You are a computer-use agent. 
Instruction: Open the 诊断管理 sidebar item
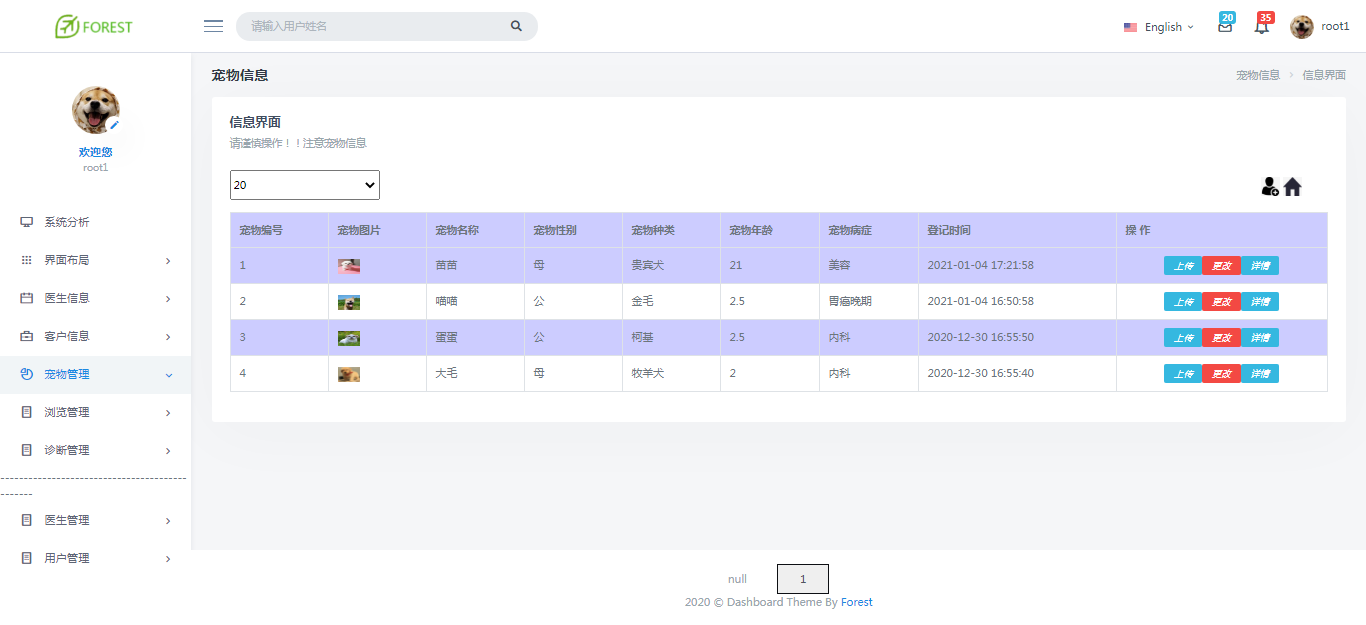(95, 450)
